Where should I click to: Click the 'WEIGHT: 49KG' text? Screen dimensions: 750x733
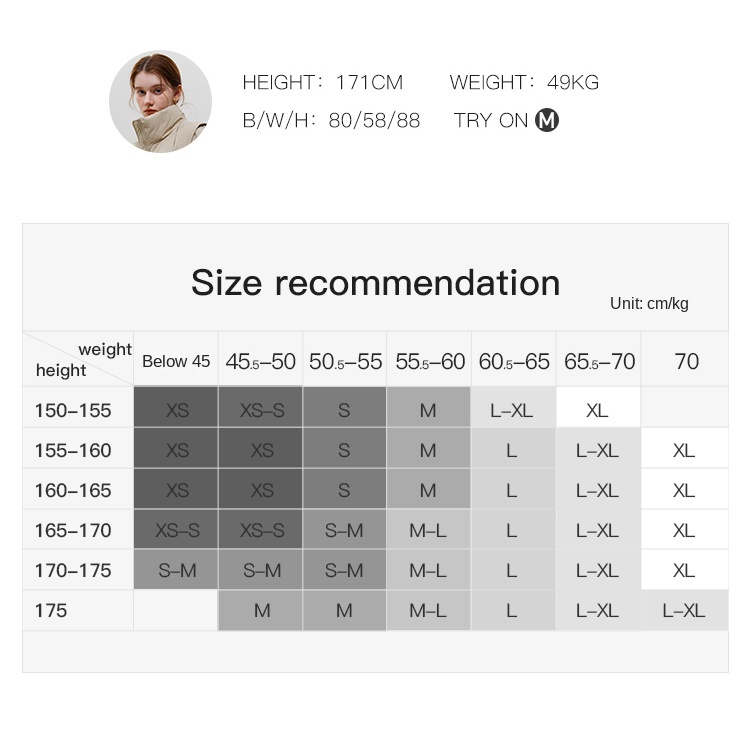tap(524, 82)
